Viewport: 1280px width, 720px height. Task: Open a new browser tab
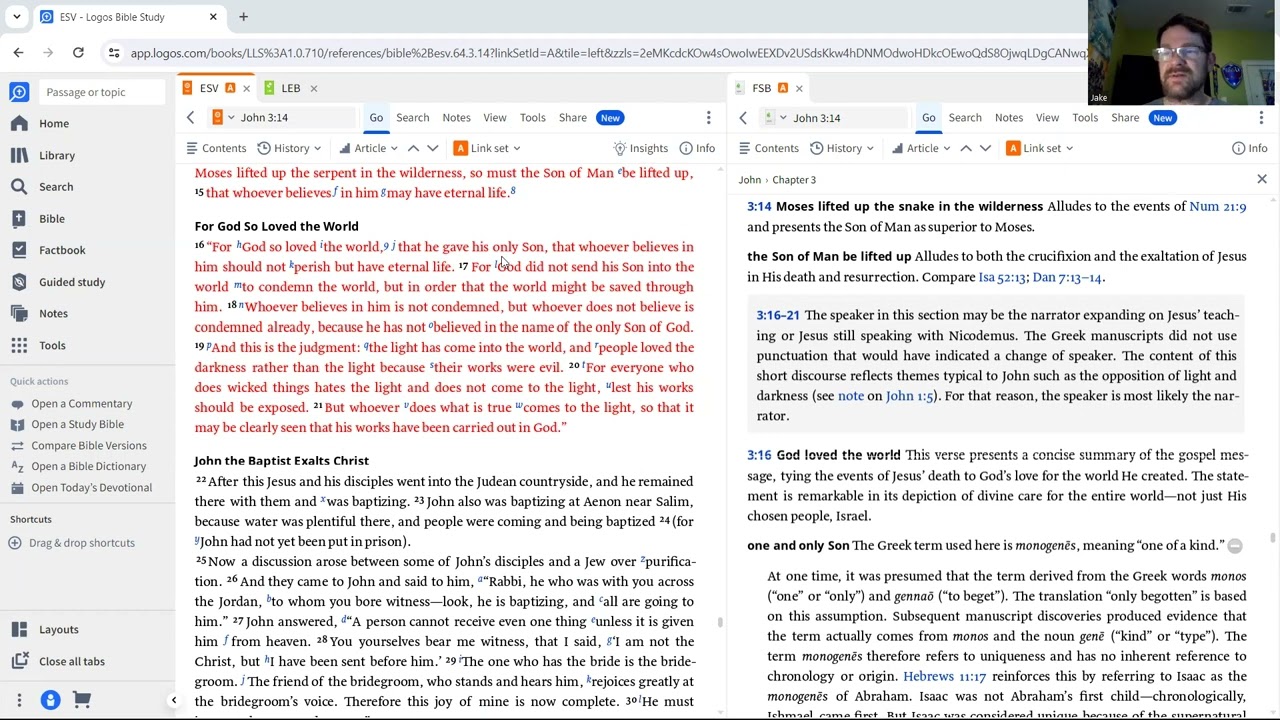[x=243, y=17]
